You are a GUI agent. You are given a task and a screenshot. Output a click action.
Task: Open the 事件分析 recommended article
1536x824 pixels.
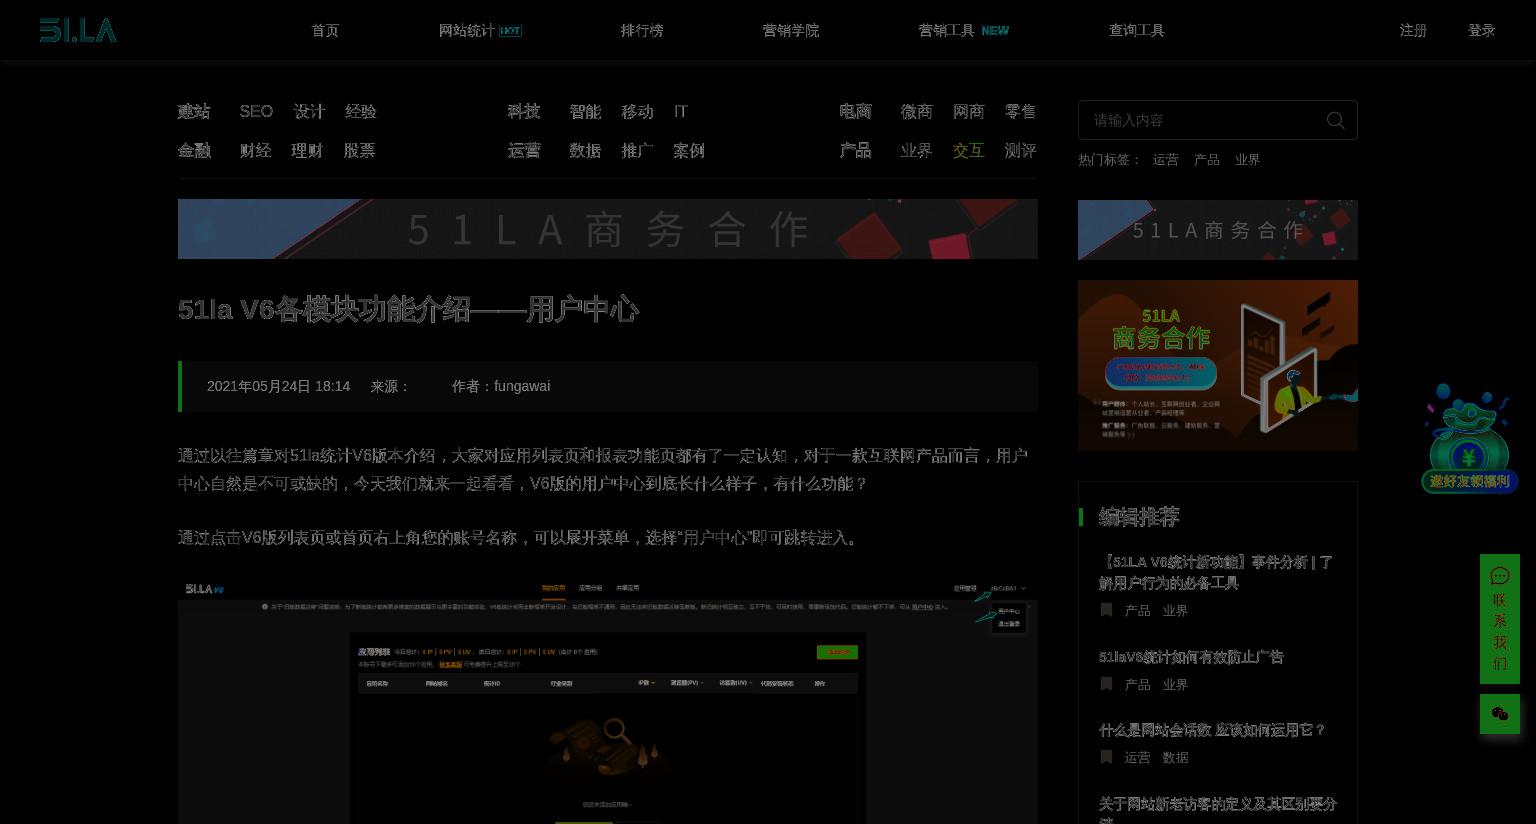tap(1216, 572)
